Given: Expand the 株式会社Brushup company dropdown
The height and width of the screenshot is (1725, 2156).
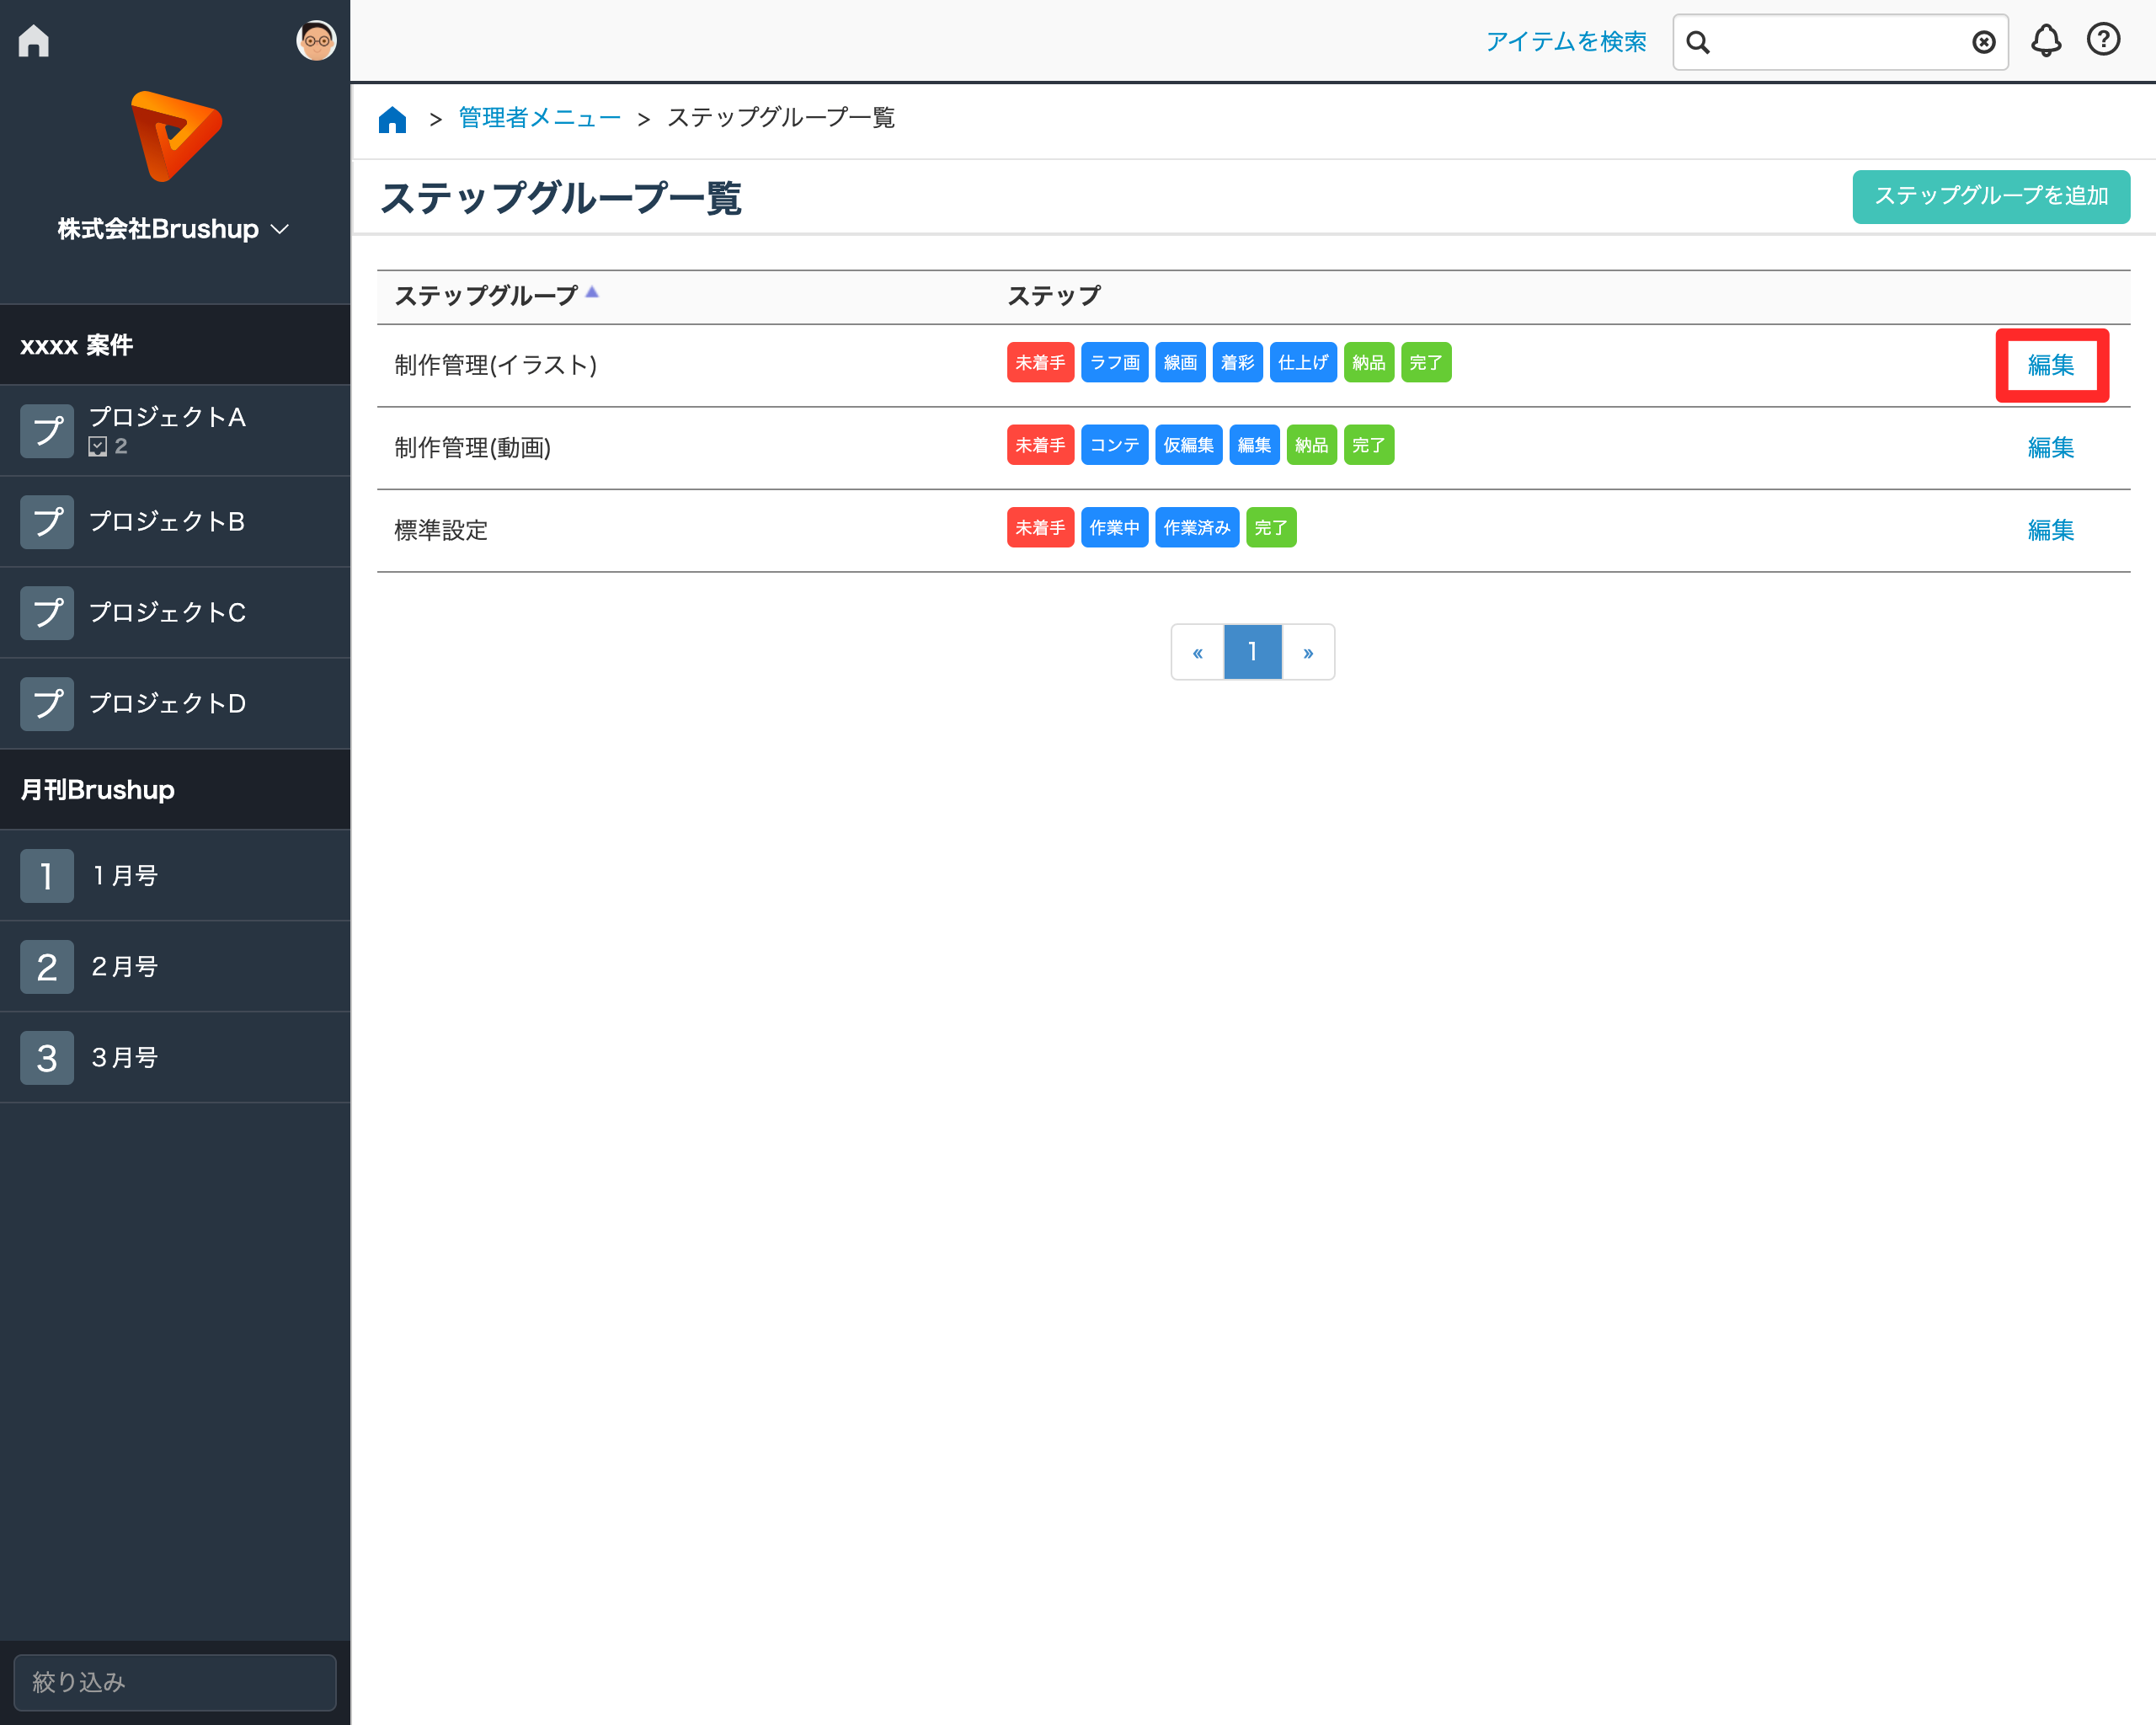Looking at the screenshot, I should [x=174, y=229].
